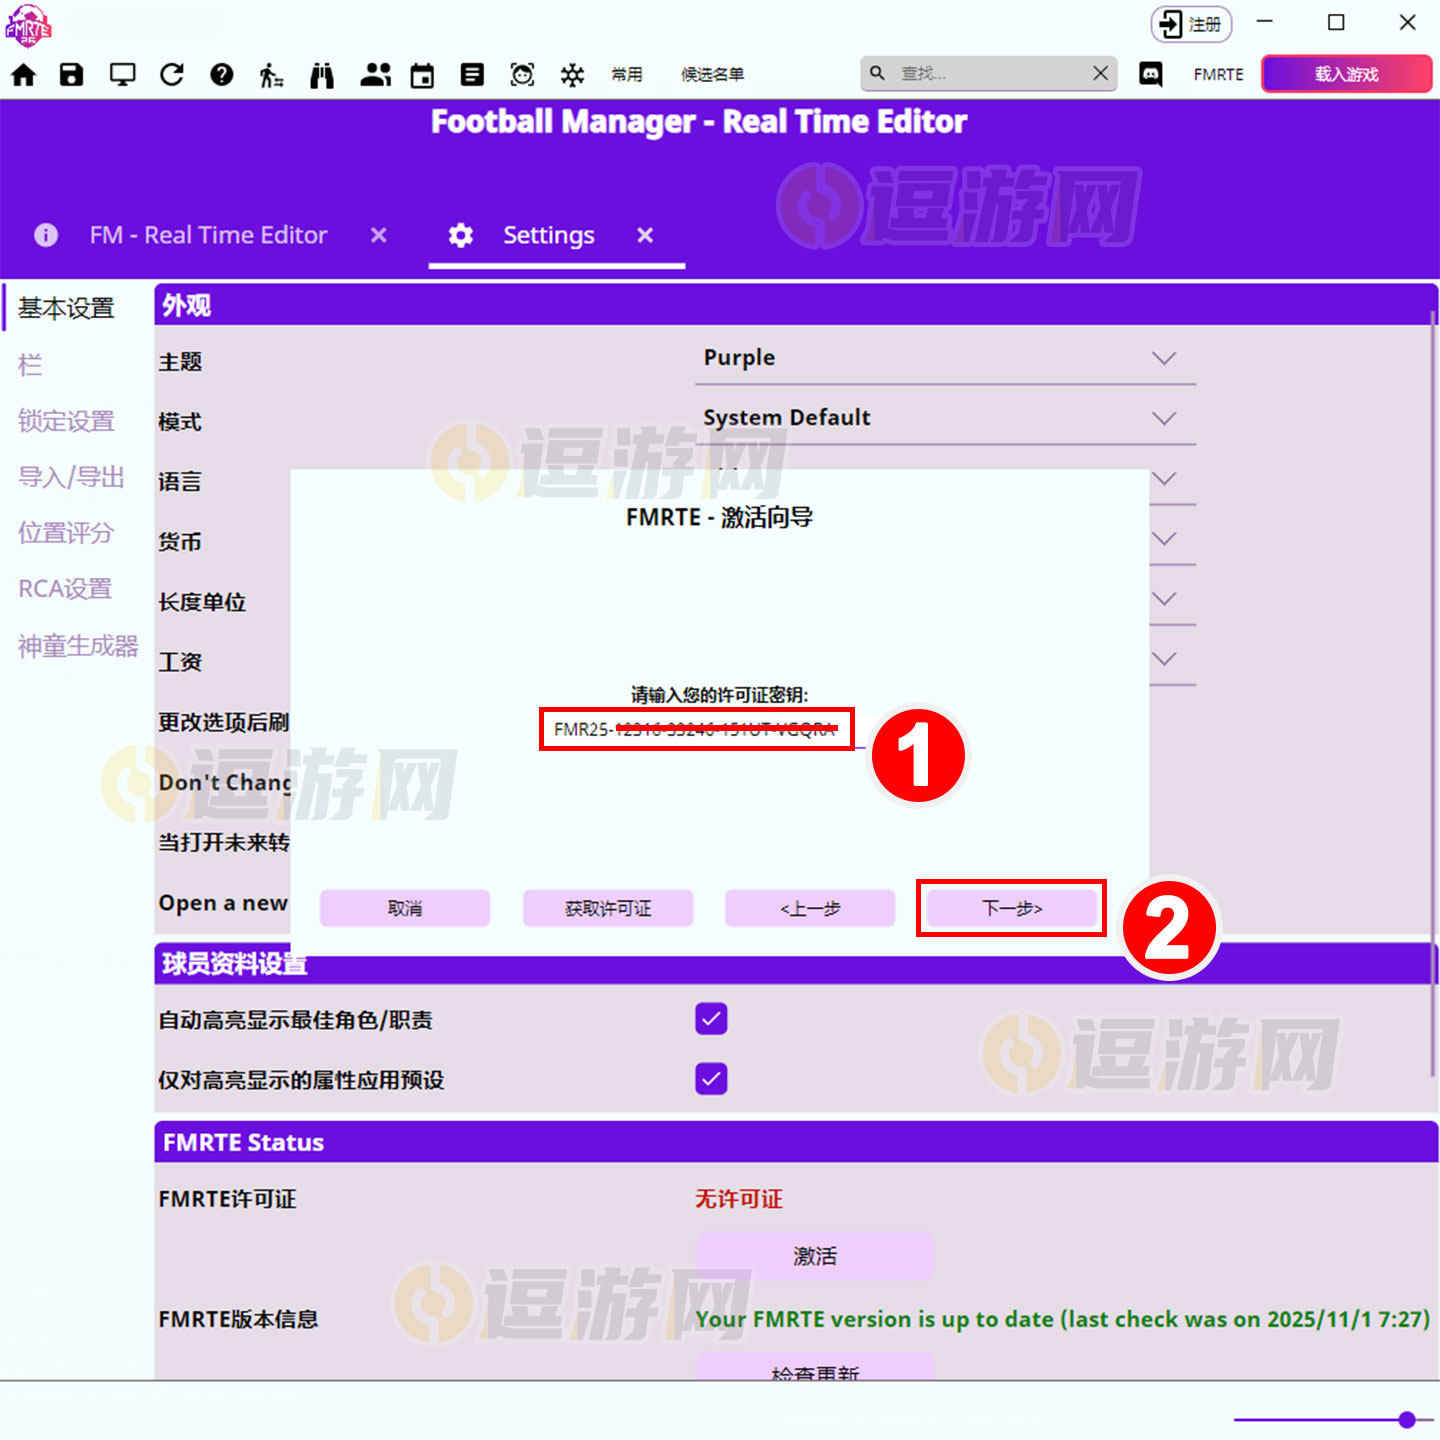Click the snowflake freeze icon
Image resolution: width=1440 pixels, height=1440 pixels.
572,74
